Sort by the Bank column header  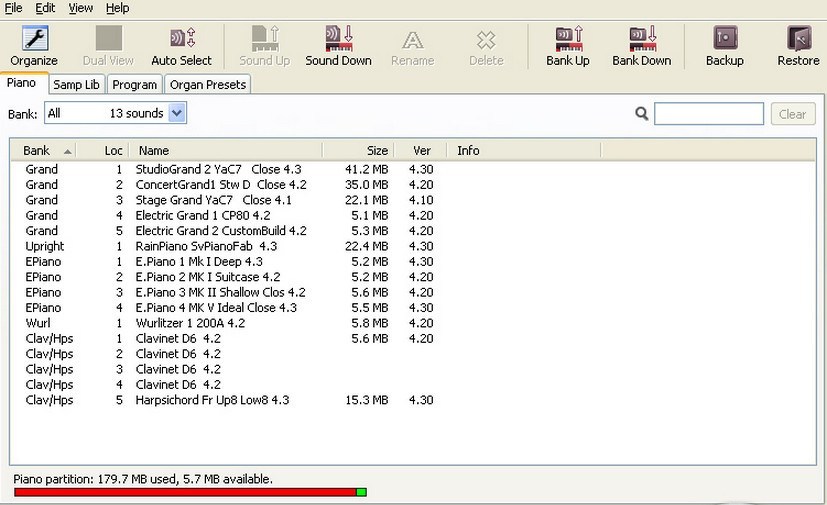pos(44,151)
